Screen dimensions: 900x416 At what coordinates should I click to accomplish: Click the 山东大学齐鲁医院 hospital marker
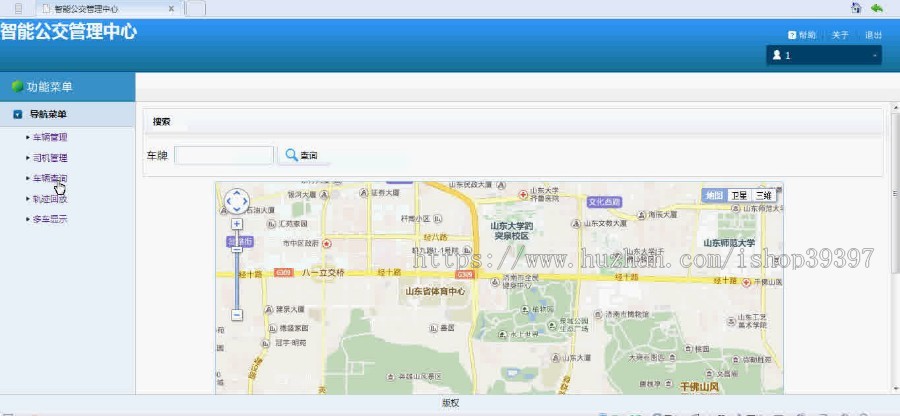pos(523,195)
